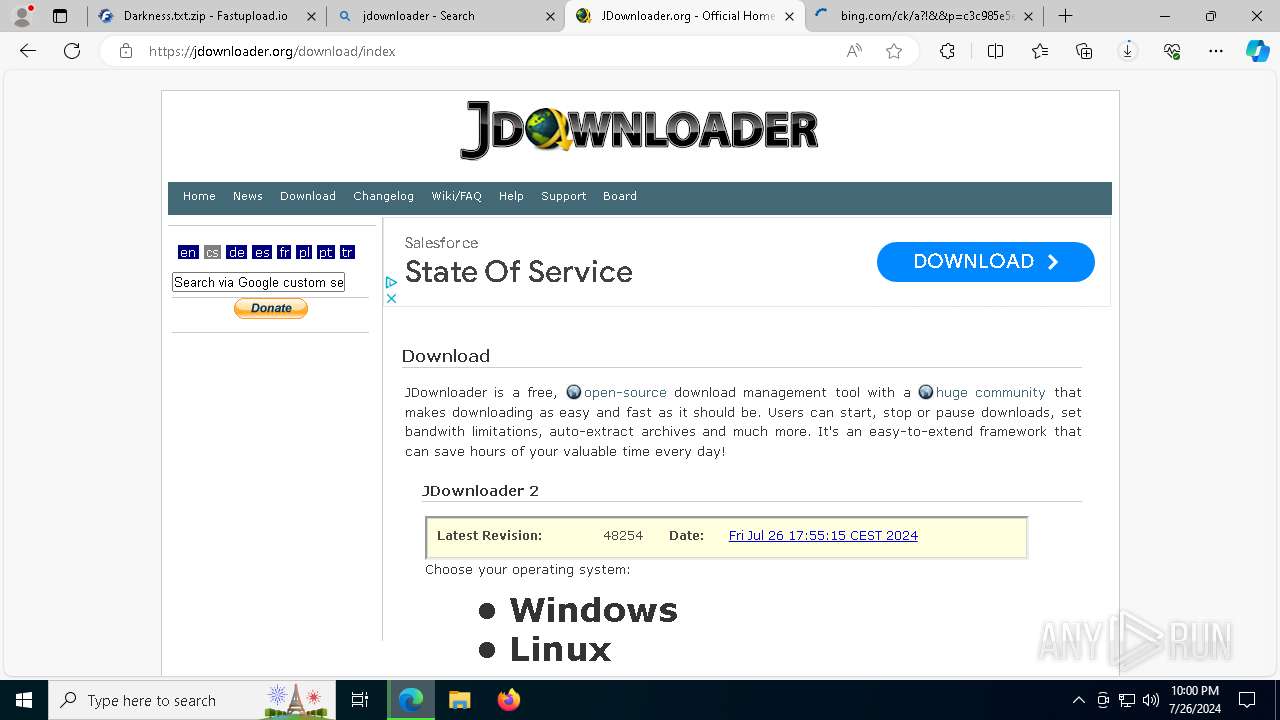Open the revision date link
The height and width of the screenshot is (720, 1280).
point(823,535)
